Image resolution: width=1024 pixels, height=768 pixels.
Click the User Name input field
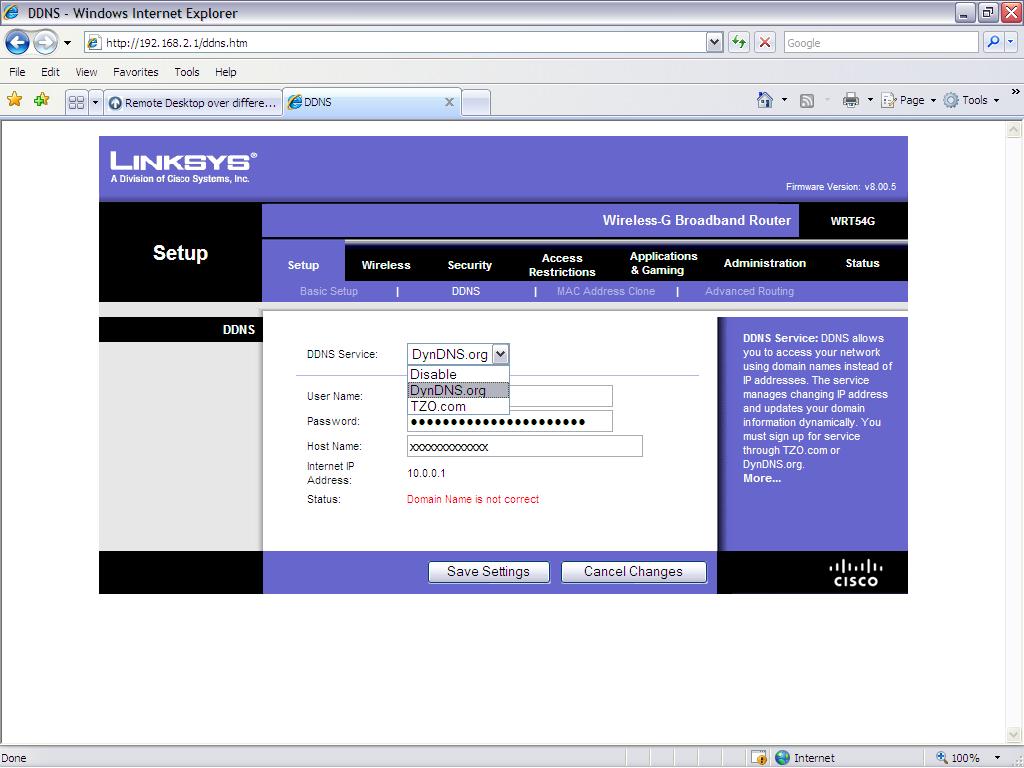point(509,396)
